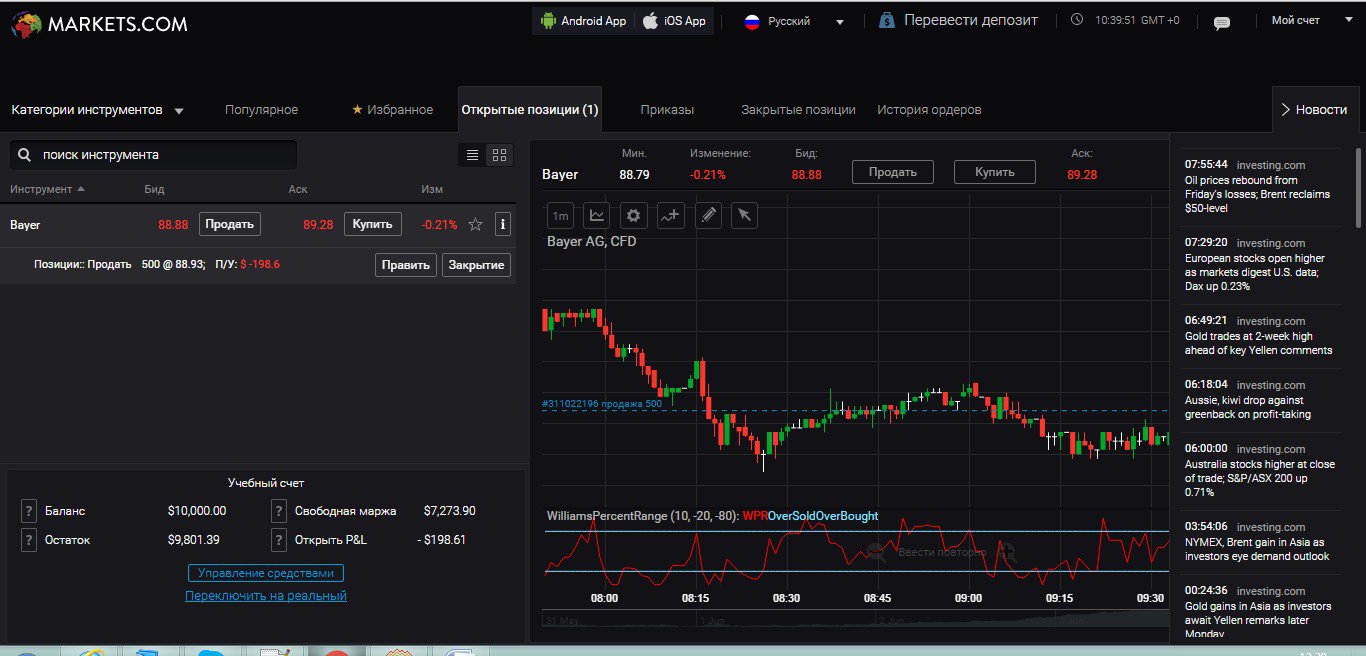Focus the поиск инструмента search field
Image resolution: width=1366 pixels, height=656 pixels.
click(153, 155)
